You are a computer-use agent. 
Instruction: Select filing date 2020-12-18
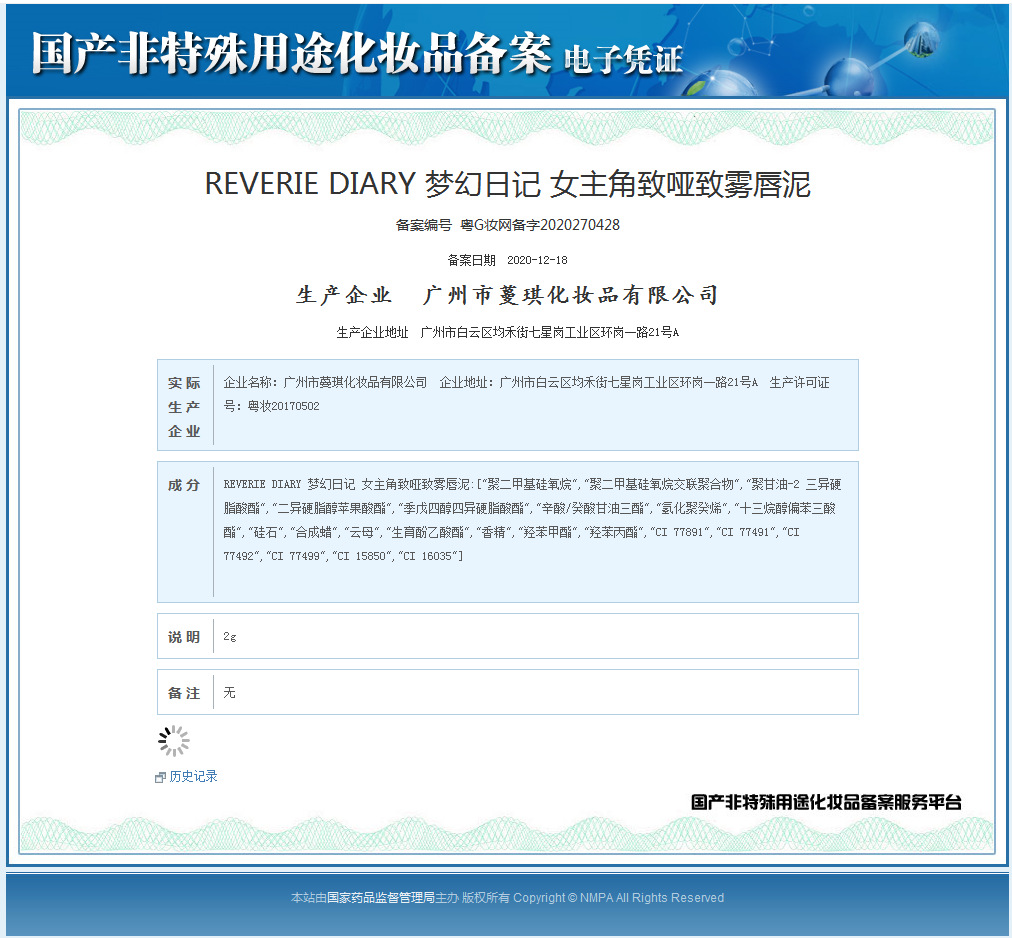click(537, 260)
